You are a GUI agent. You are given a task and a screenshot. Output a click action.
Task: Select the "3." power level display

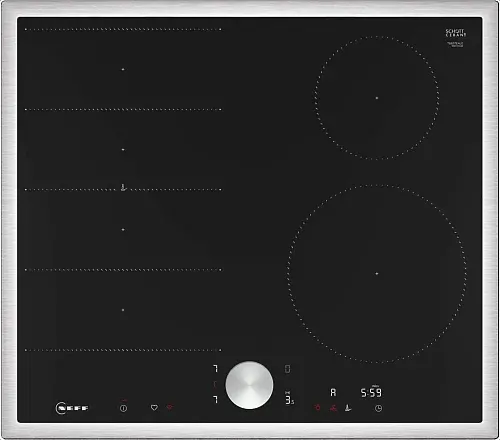pos(289,400)
